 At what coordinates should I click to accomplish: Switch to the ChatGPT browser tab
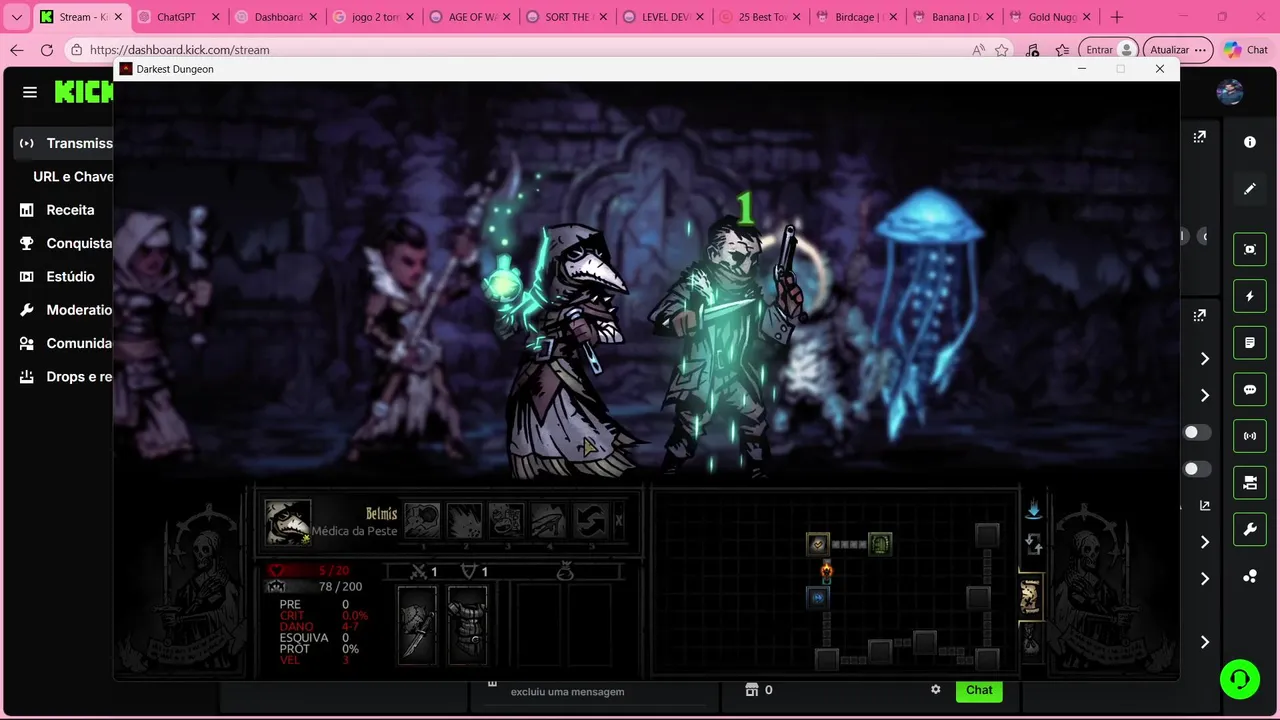tap(176, 17)
